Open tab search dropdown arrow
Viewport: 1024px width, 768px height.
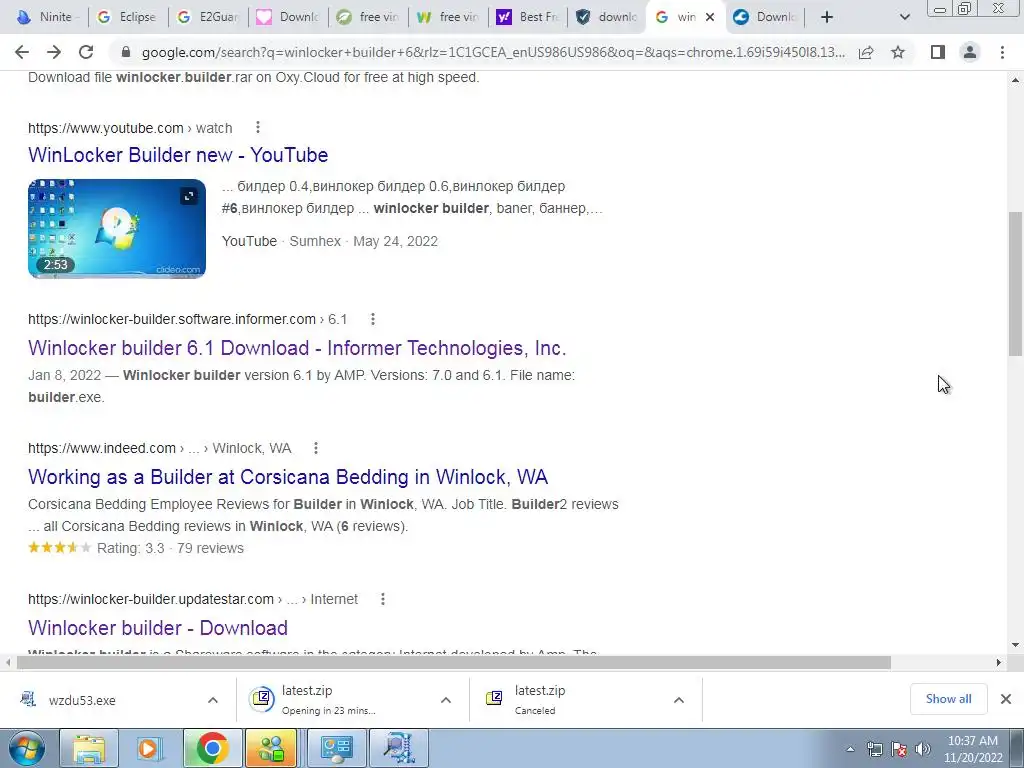click(904, 17)
